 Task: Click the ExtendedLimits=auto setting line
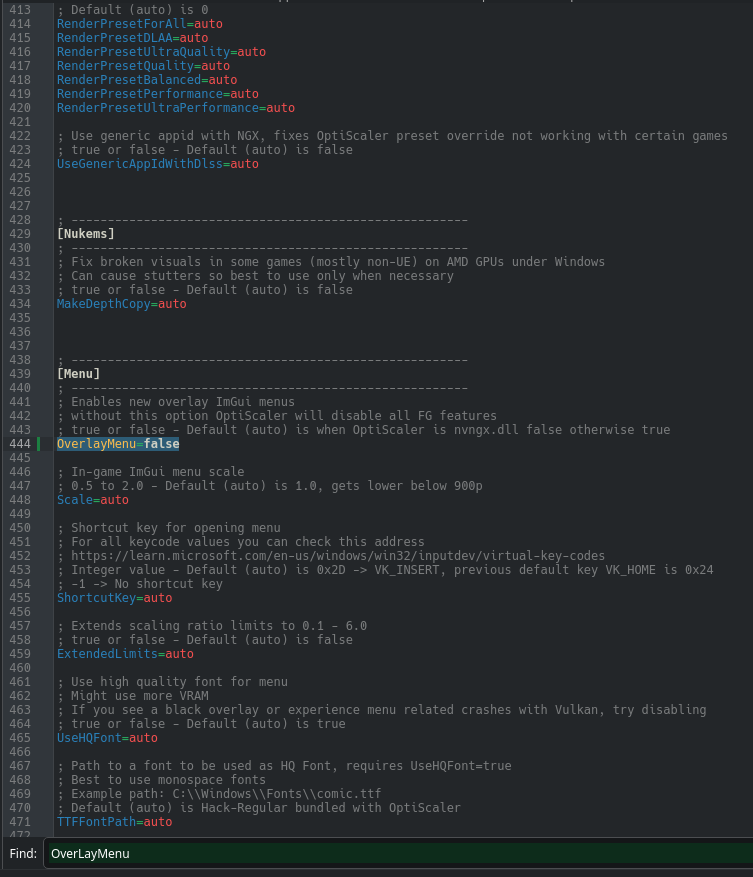(x=125, y=654)
